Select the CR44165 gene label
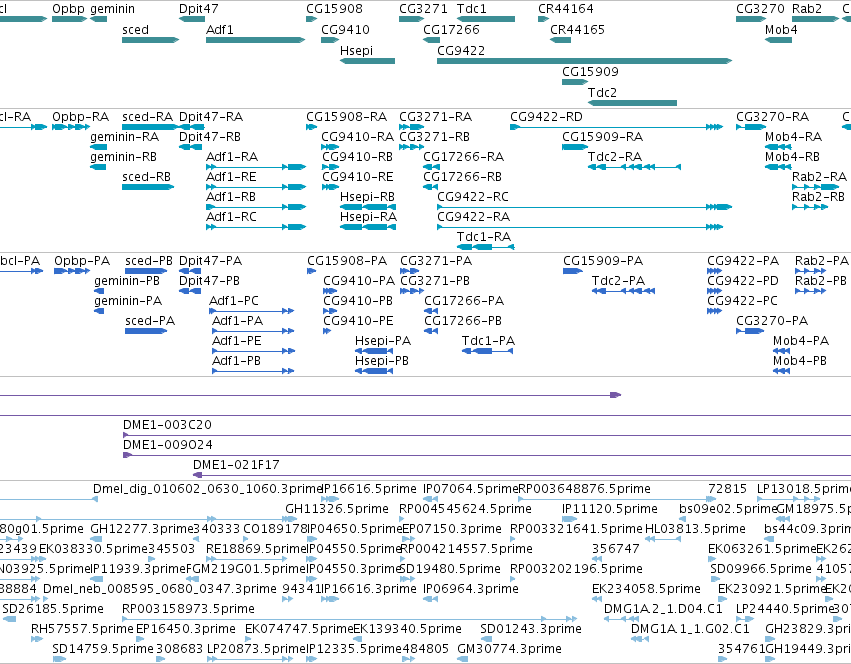This screenshot has width=851, height=664. tap(577, 29)
